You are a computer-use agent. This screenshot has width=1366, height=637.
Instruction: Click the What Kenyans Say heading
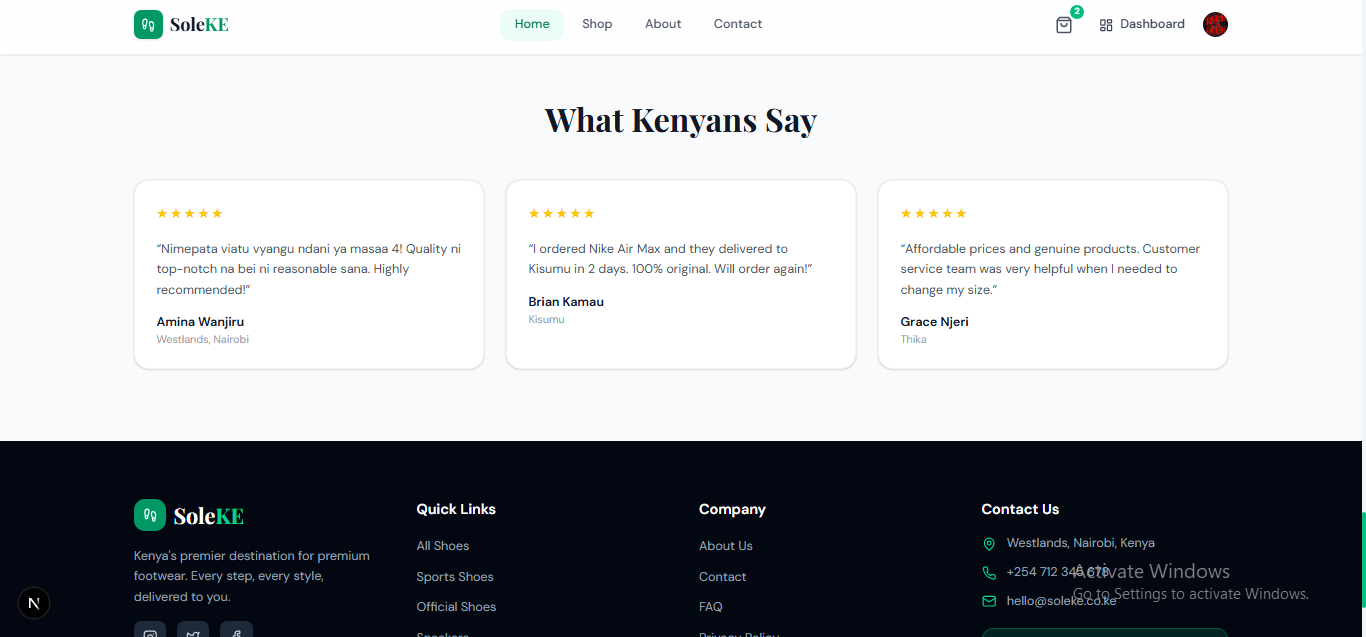pyautogui.click(x=681, y=120)
